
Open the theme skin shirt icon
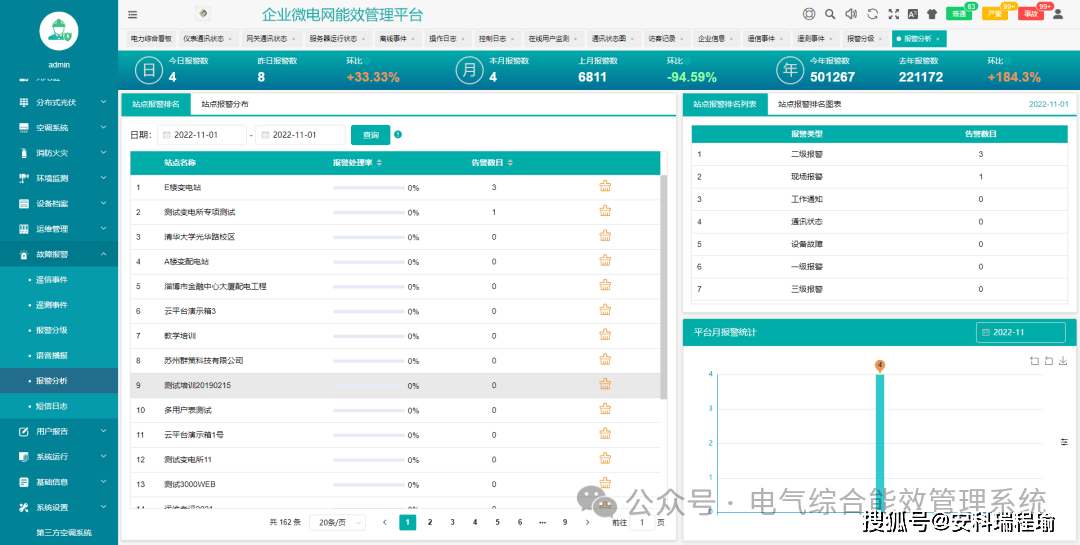click(x=932, y=15)
